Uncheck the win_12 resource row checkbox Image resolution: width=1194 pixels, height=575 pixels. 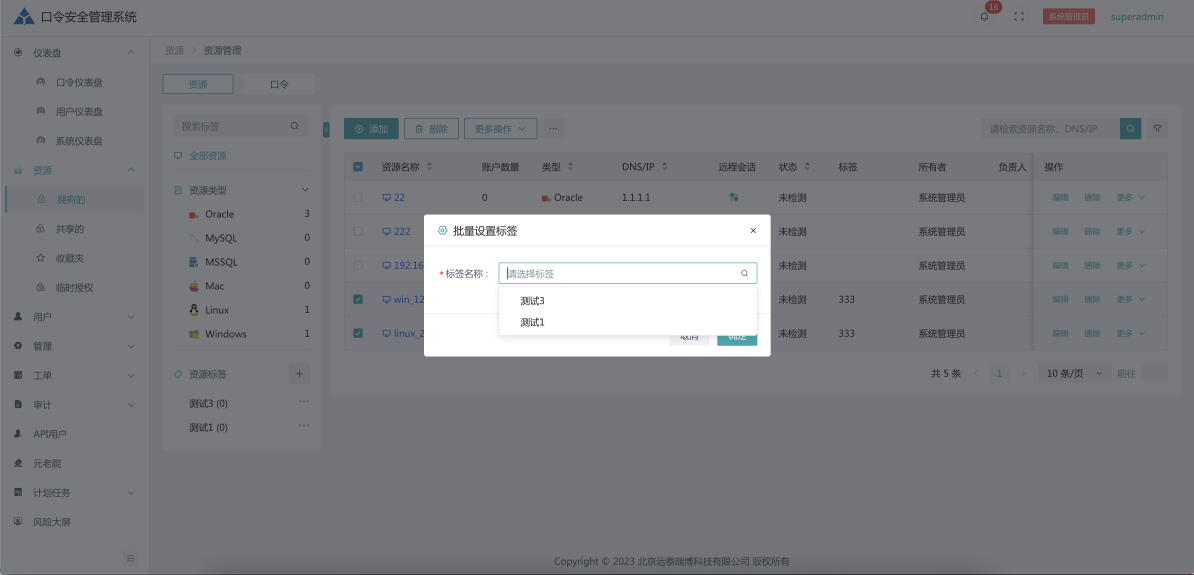click(358, 299)
